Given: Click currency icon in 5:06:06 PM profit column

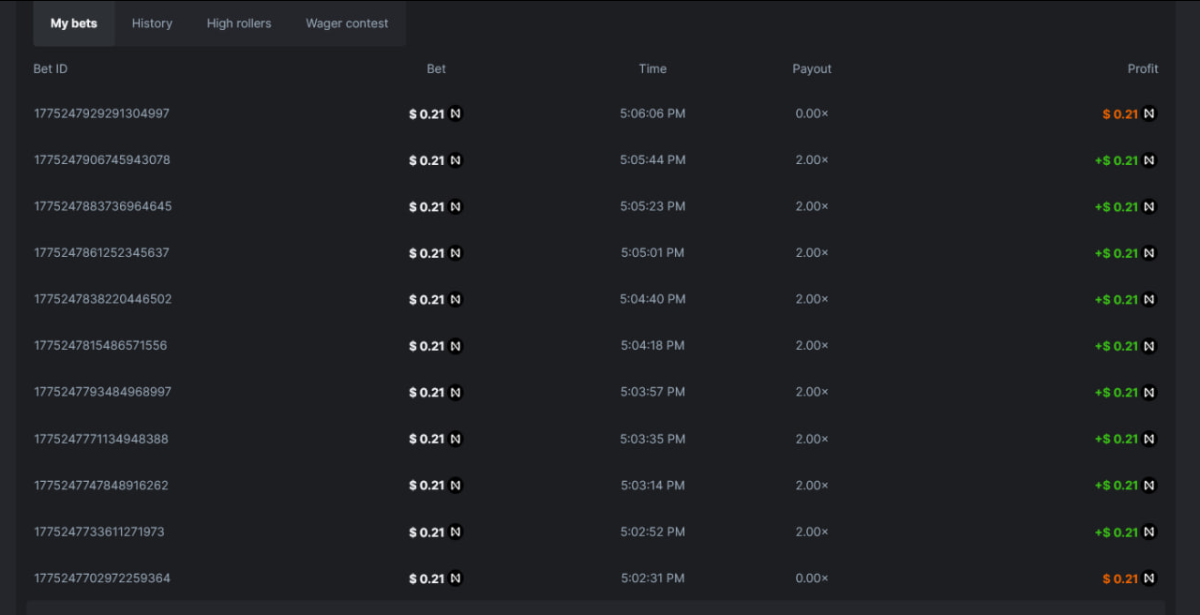Looking at the screenshot, I should [x=1149, y=114].
